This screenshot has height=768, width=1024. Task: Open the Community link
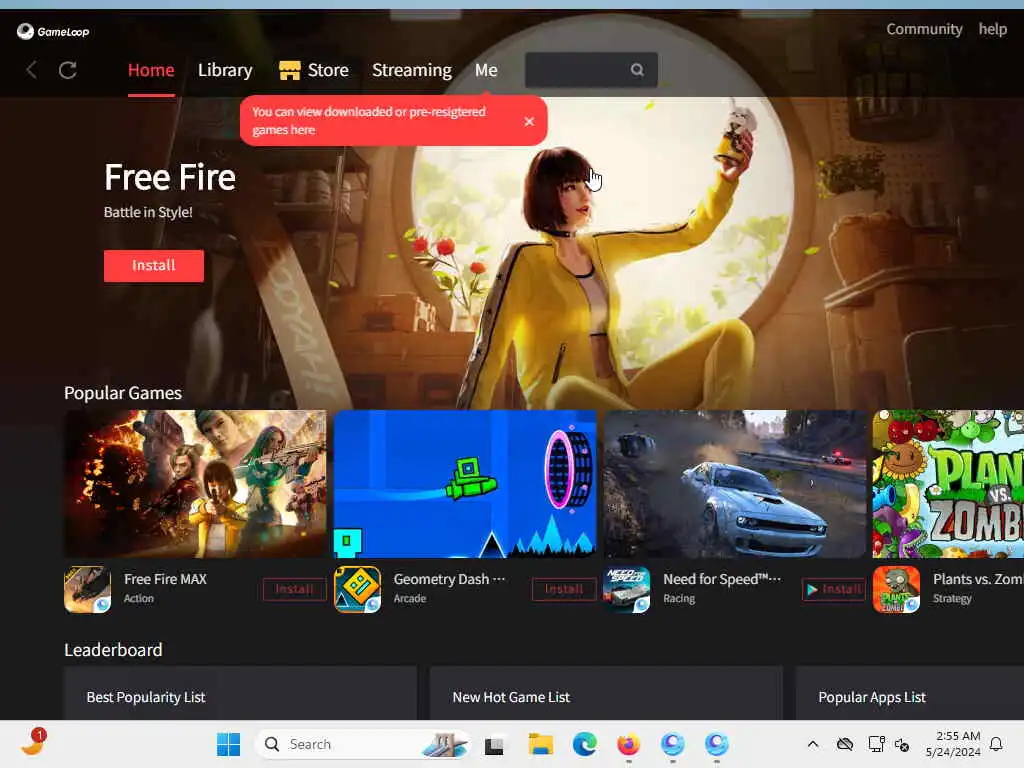coord(924,29)
